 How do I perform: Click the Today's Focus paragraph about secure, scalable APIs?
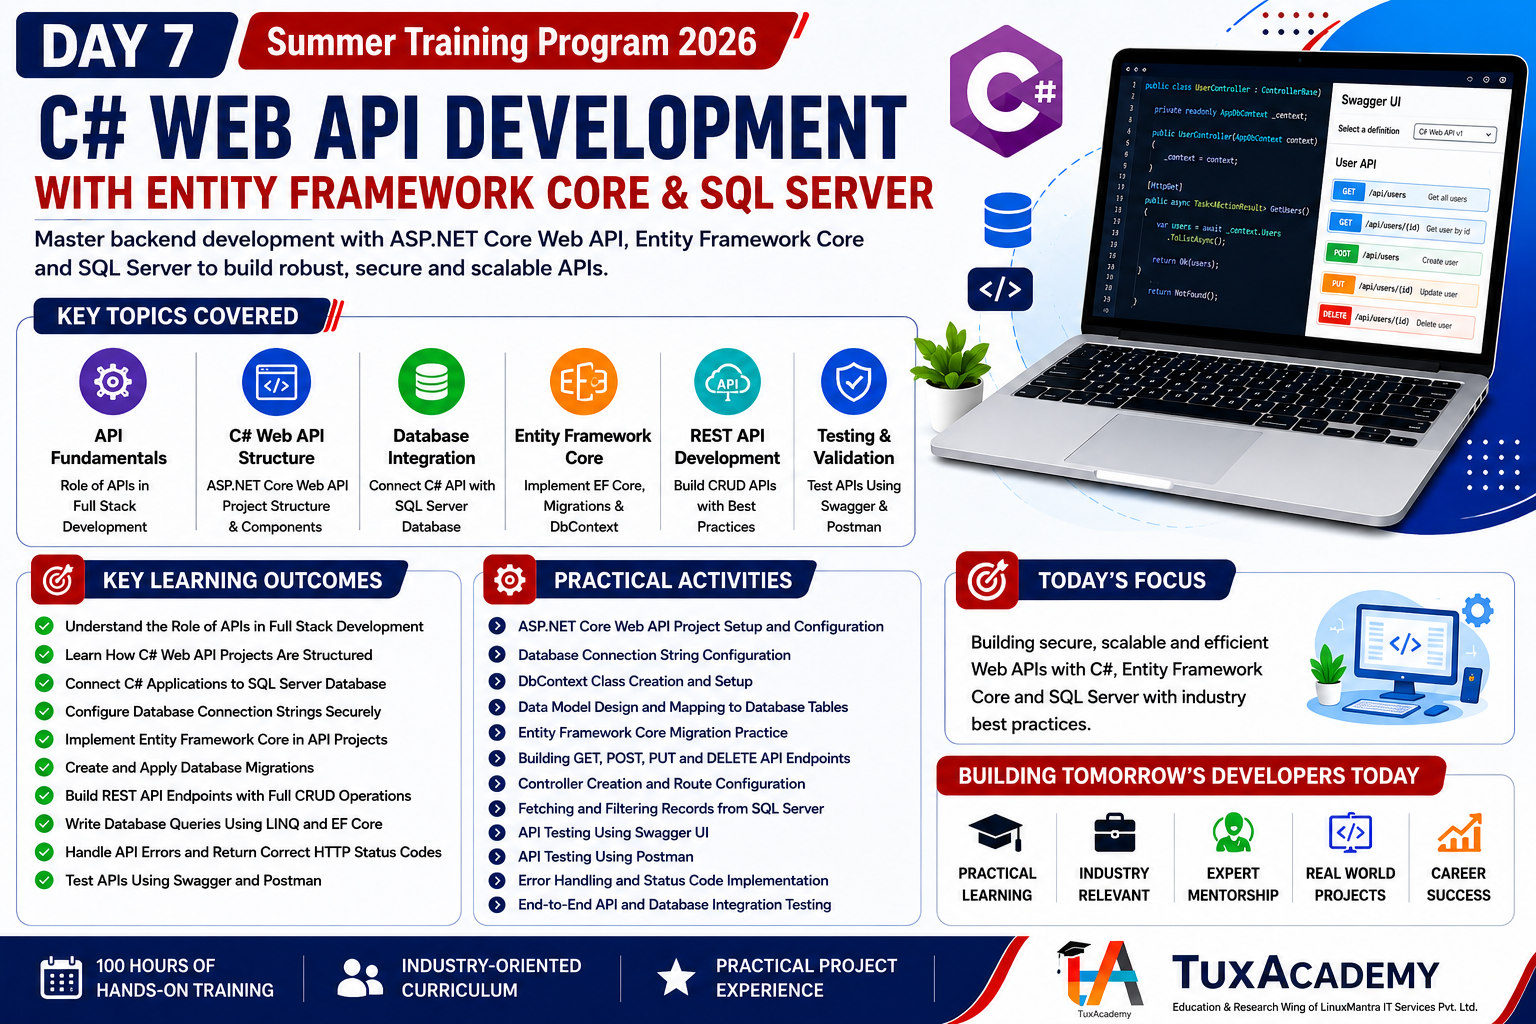(1119, 683)
